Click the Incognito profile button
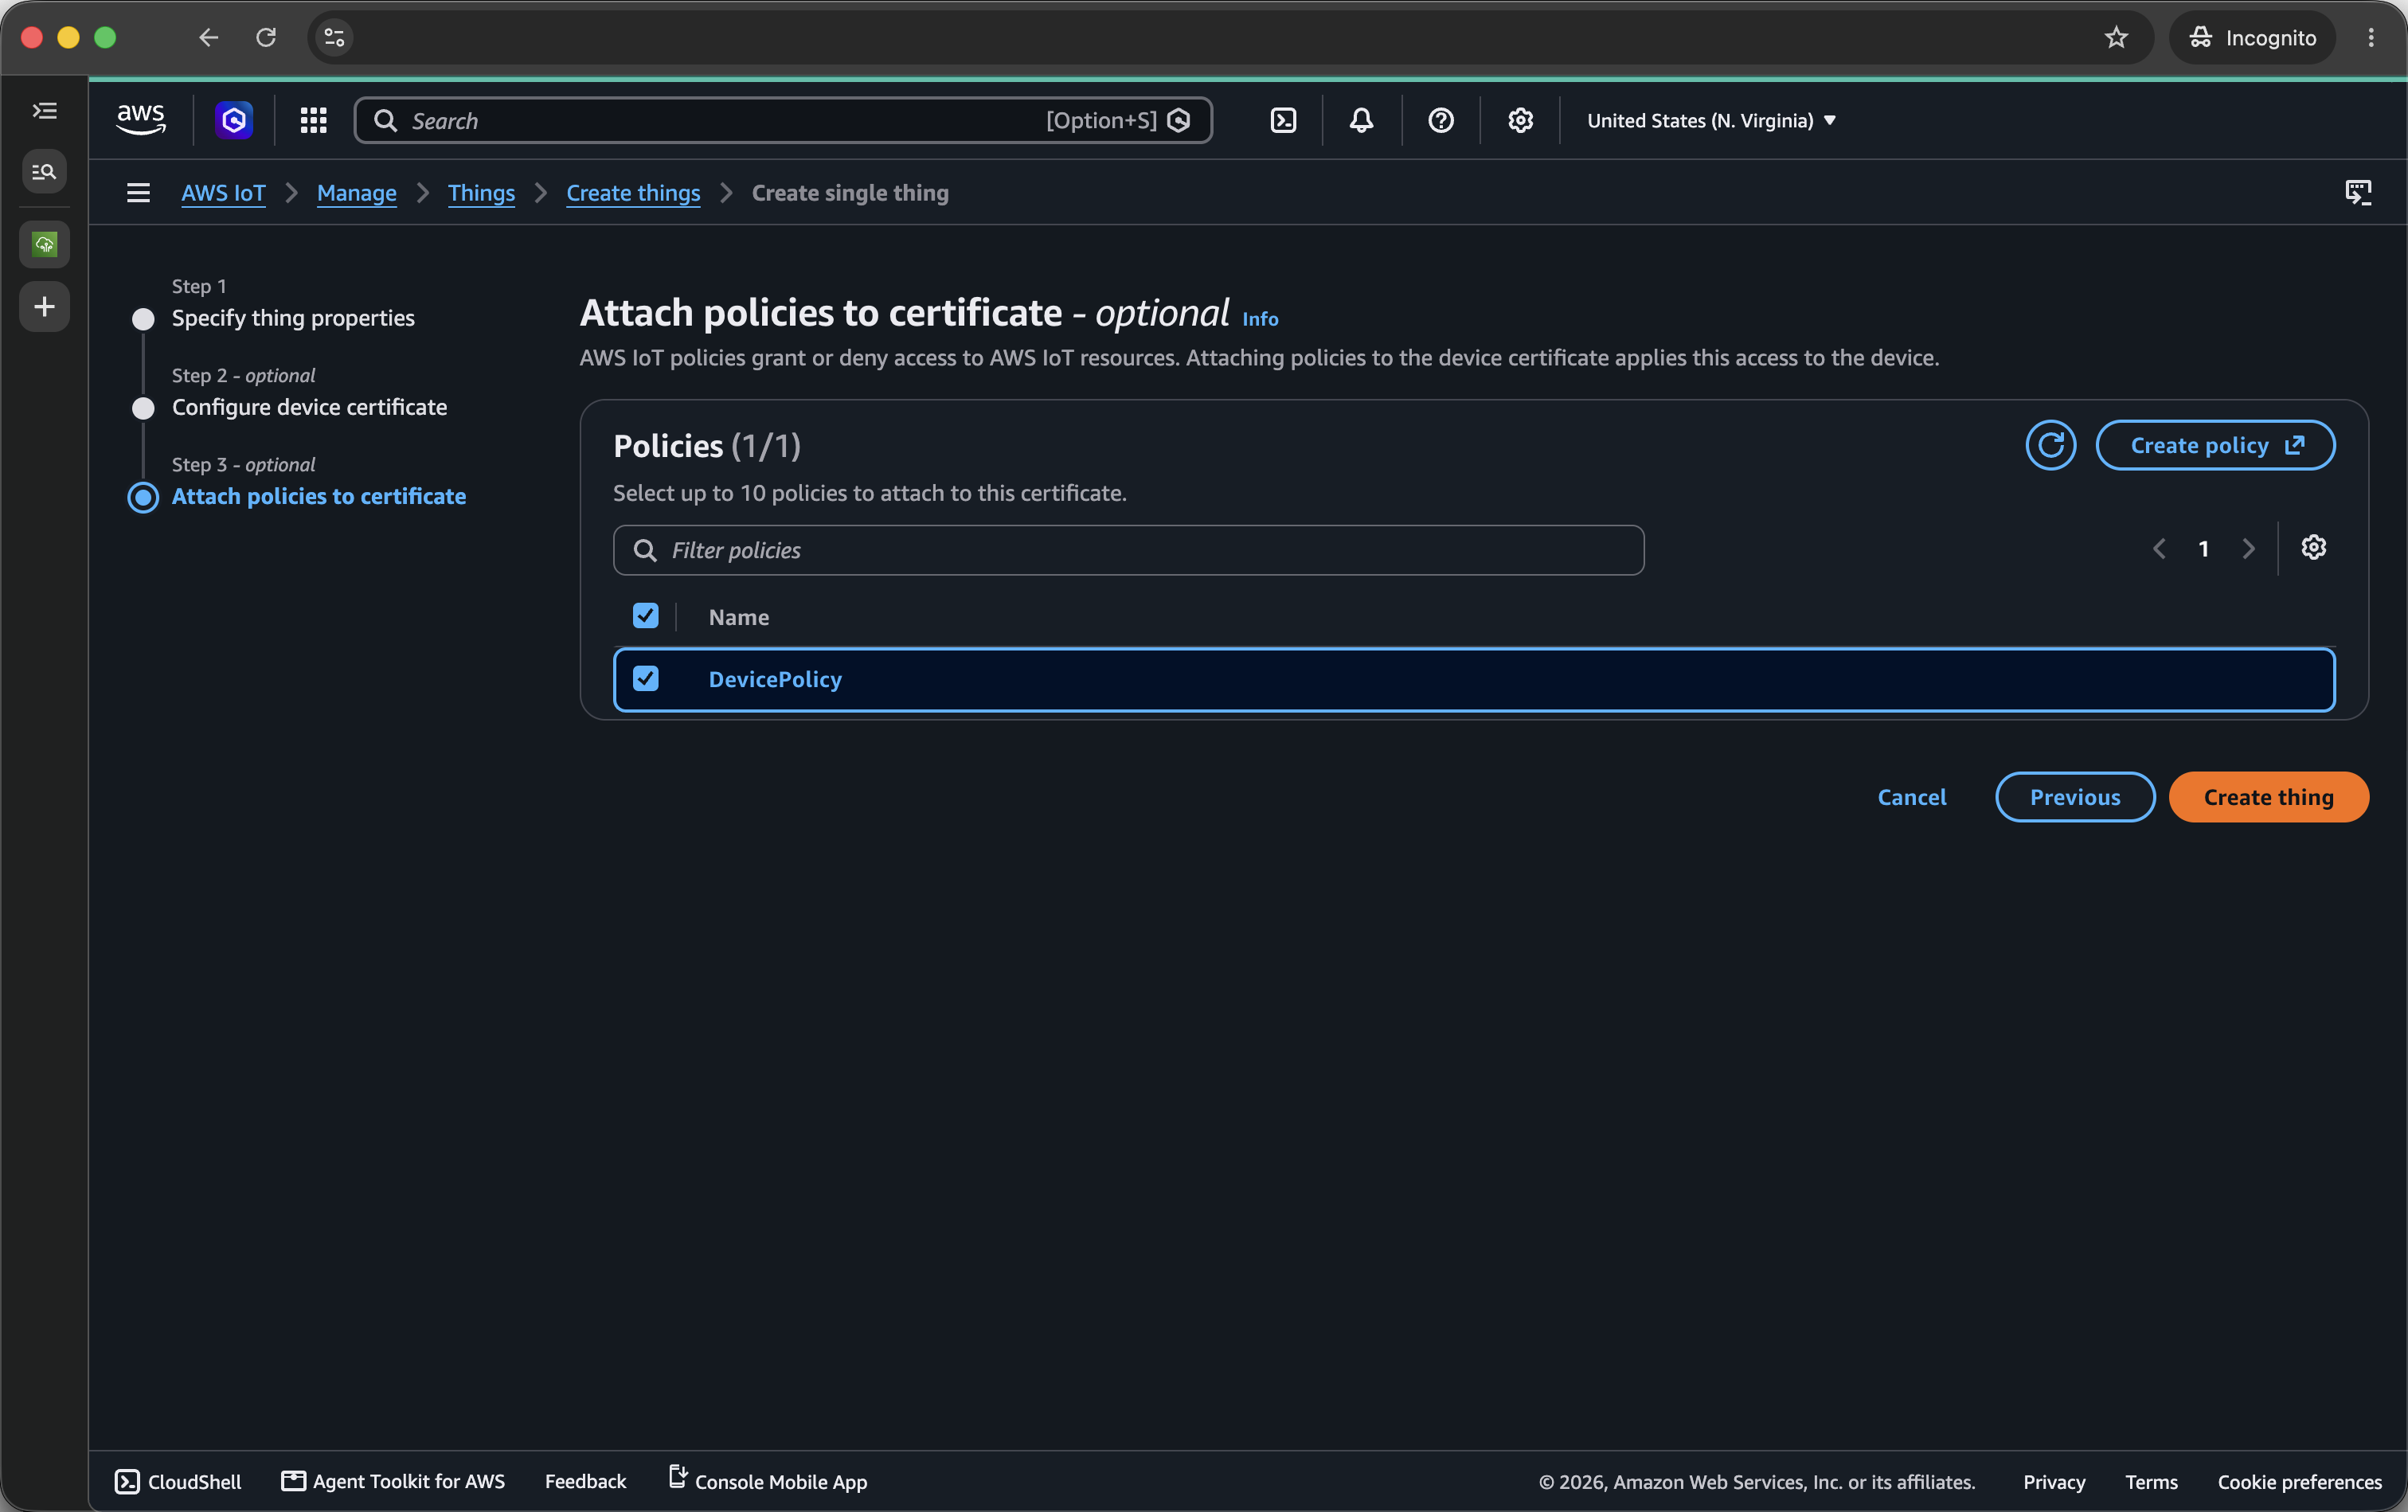The image size is (2408, 1512). (2251, 37)
